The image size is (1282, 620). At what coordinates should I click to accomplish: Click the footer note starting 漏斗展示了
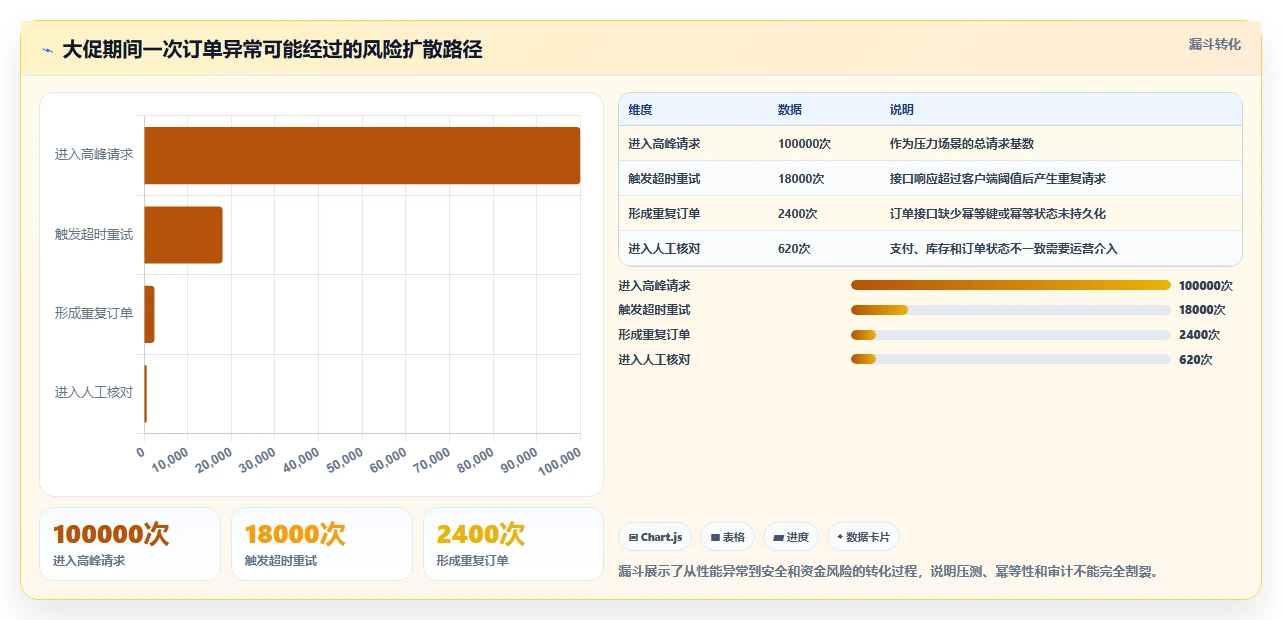(x=888, y=572)
